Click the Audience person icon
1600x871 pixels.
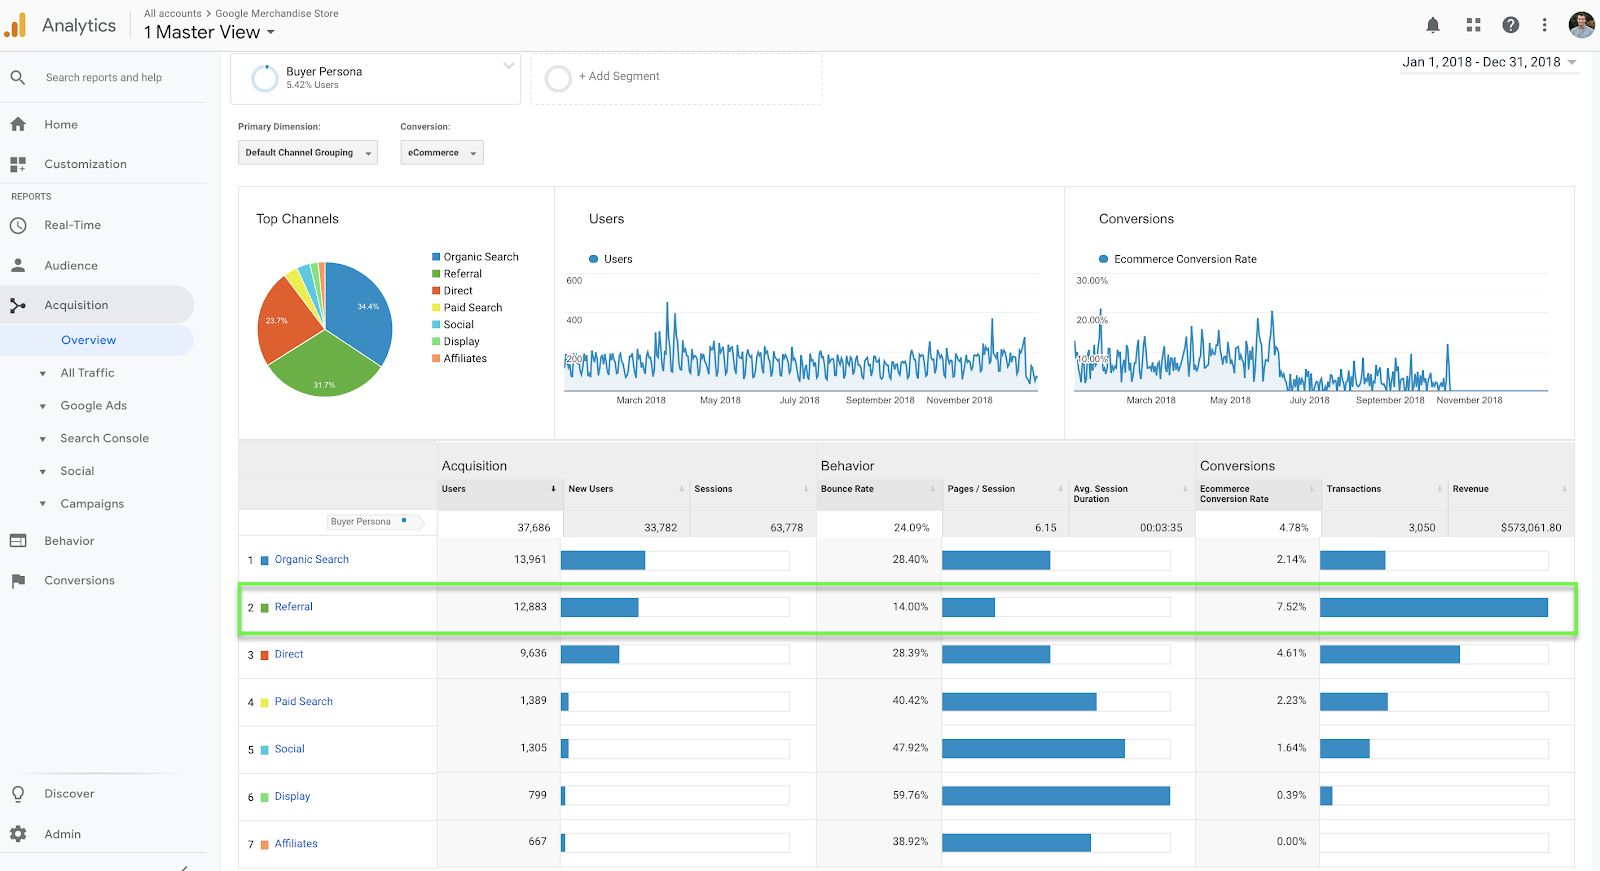click(18, 266)
